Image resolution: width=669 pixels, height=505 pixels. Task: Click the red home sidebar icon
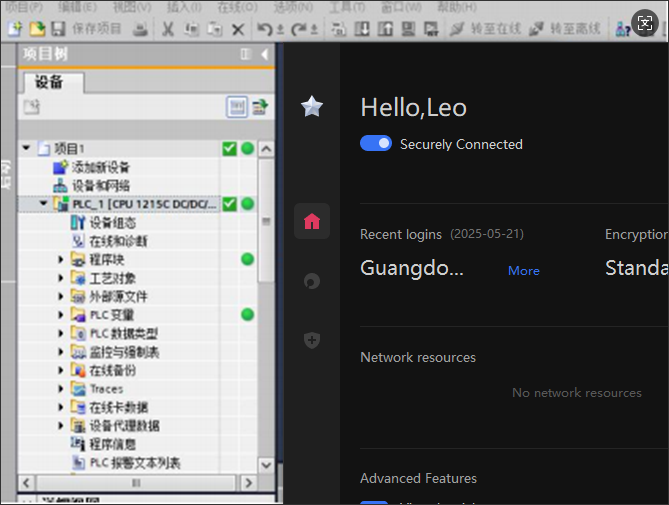click(x=312, y=221)
